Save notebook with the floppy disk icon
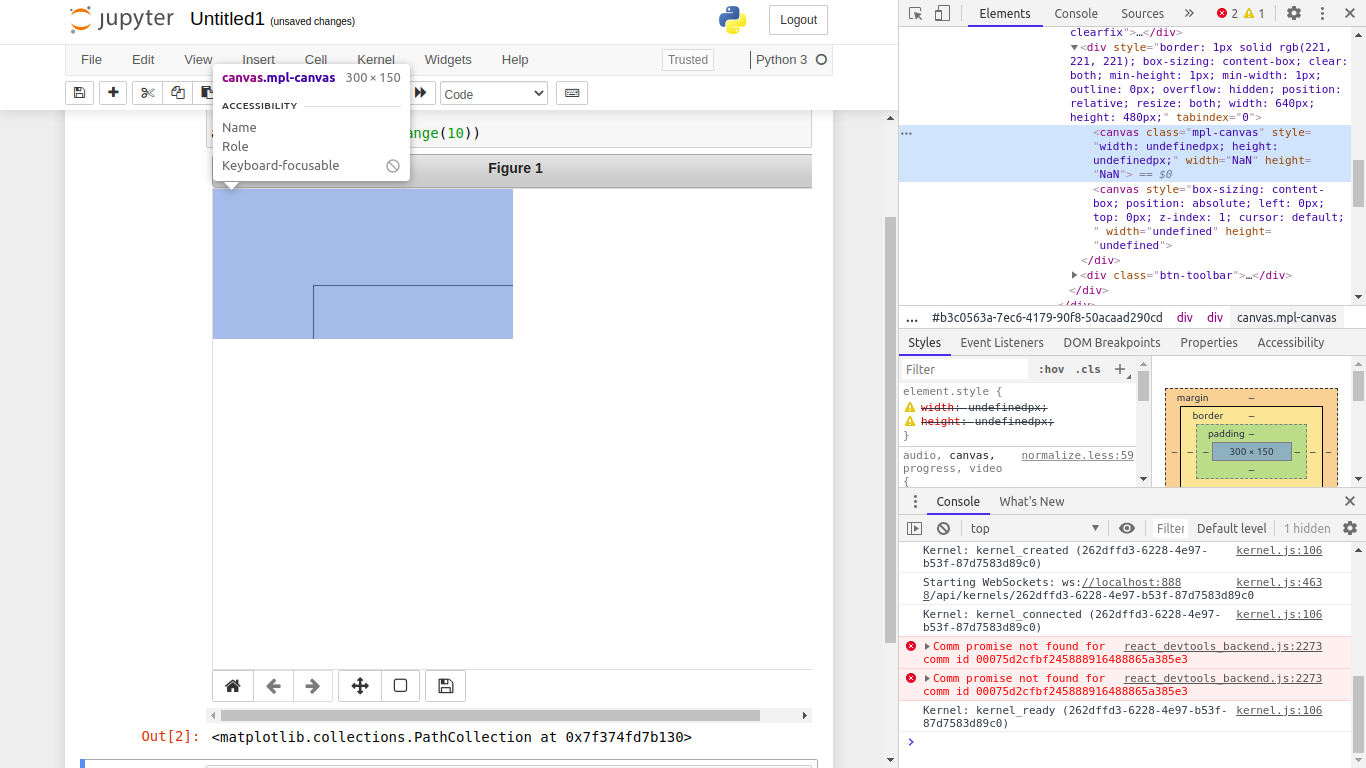This screenshot has height=768, width=1366. pos(79,93)
